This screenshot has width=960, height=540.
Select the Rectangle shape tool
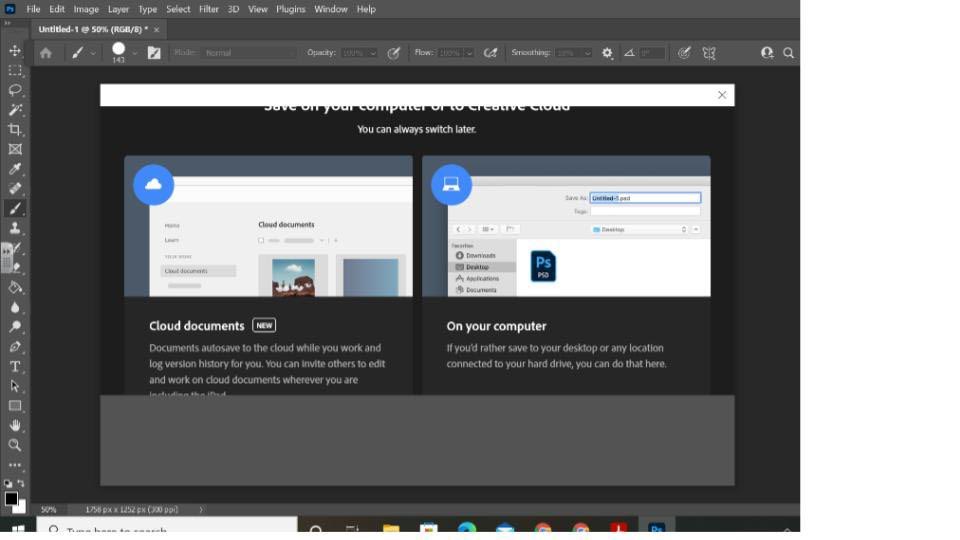(x=15, y=406)
